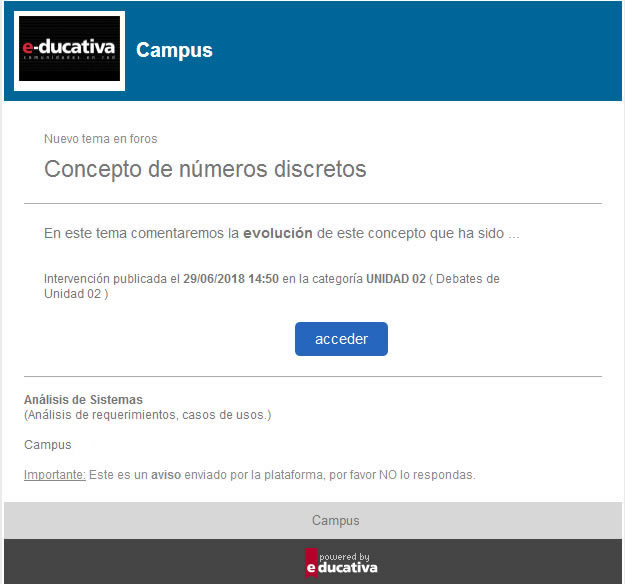Viewport: 625px width, 584px height.
Task: Open the powered by educativa footer logo
Action: [341, 562]
